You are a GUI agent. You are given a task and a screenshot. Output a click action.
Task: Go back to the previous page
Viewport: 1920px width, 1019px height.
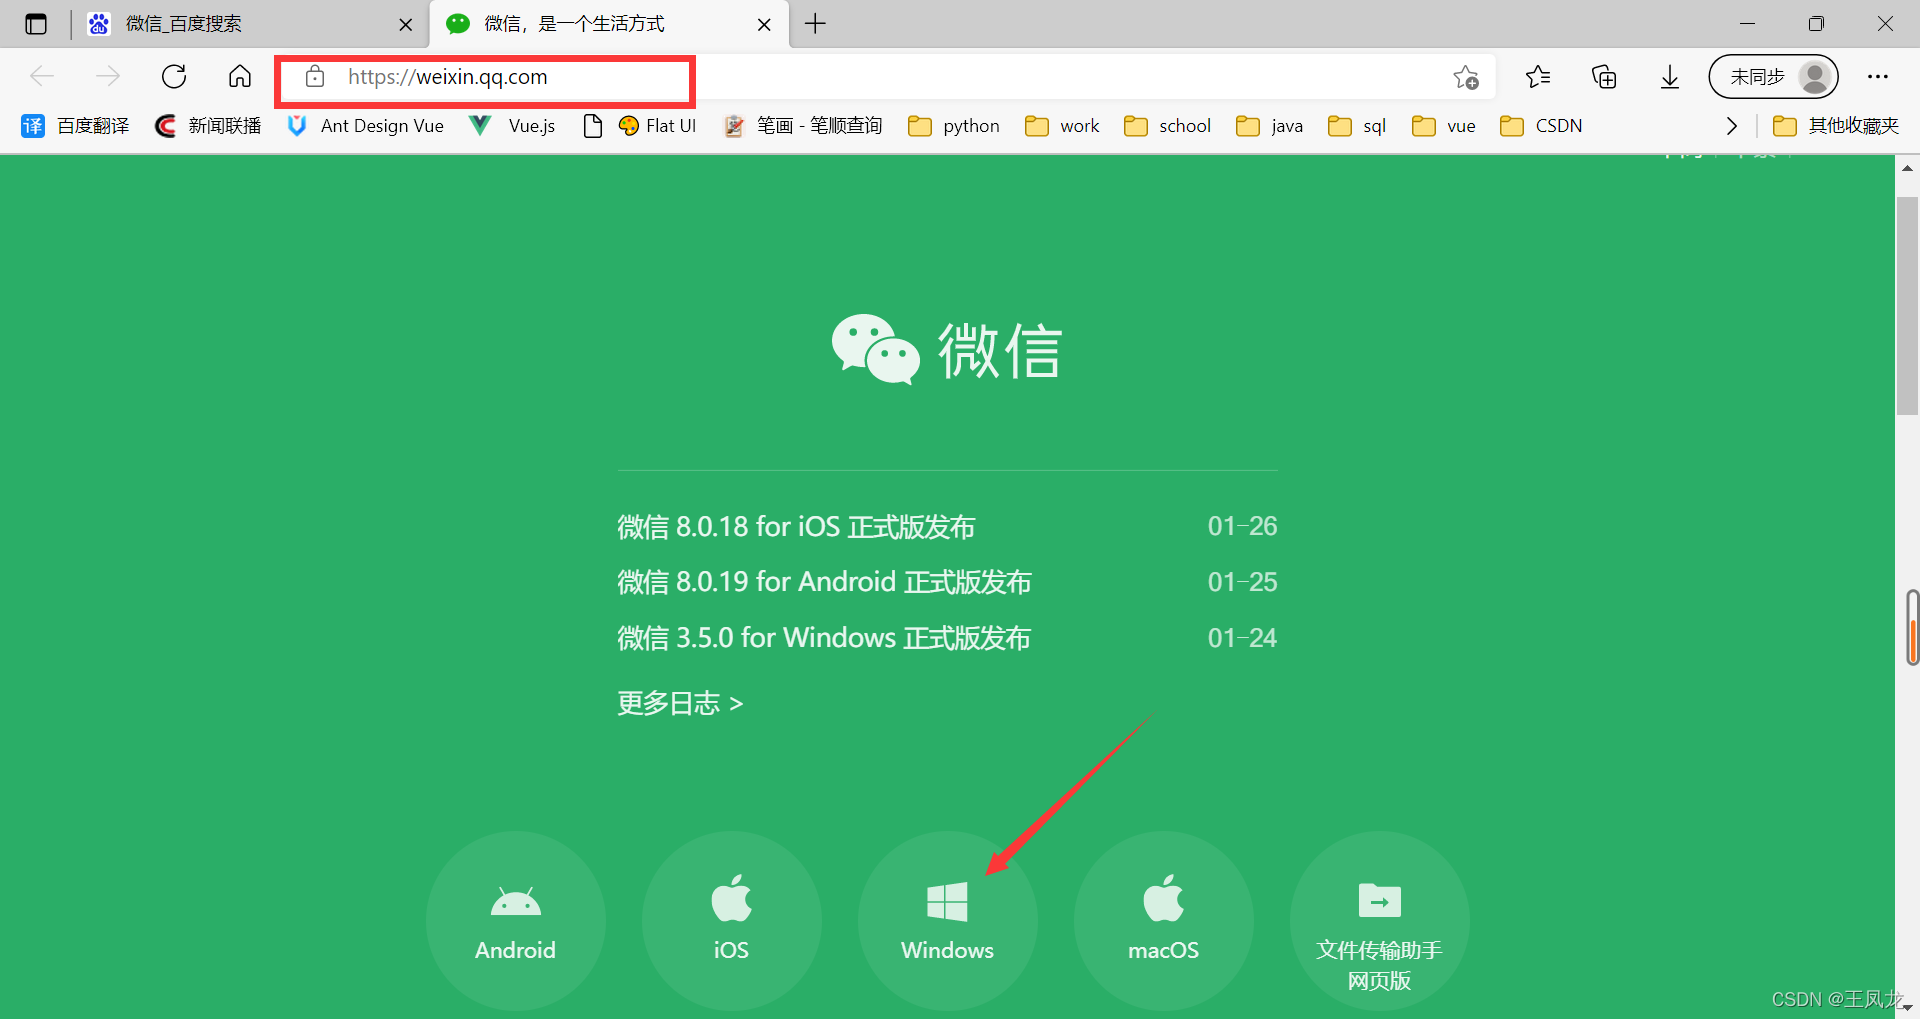tap(42, 77)
